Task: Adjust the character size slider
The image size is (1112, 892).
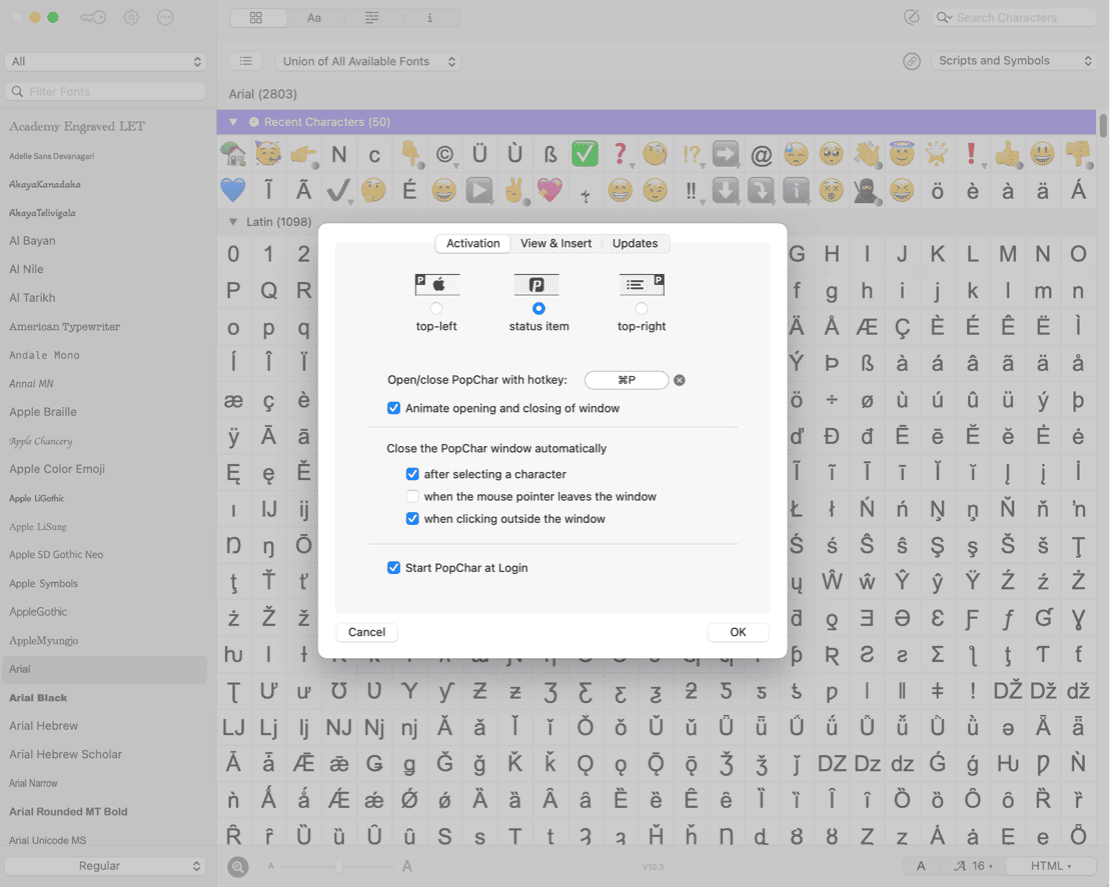Action: 339,866
